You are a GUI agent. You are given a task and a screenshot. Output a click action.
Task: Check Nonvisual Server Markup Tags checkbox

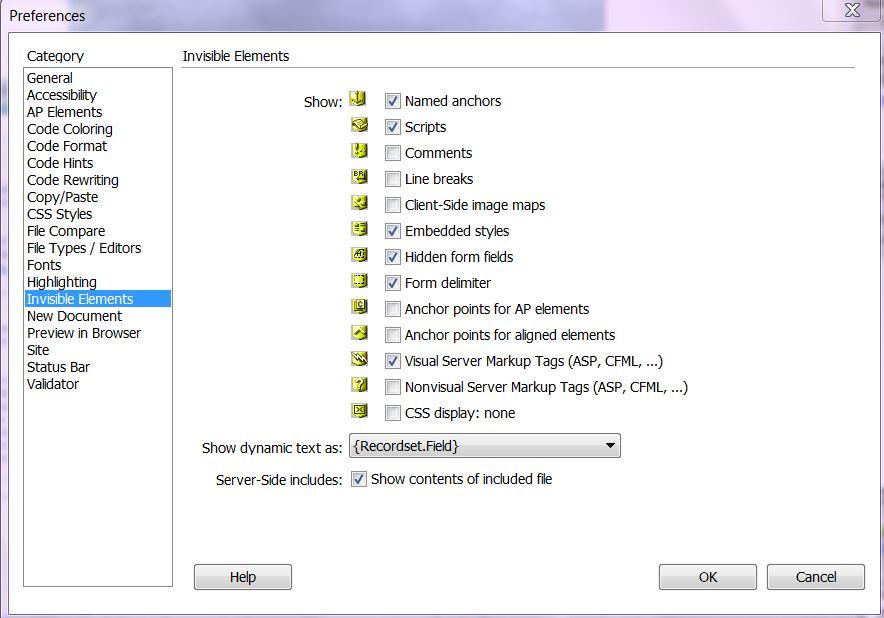tap(392, 387)
